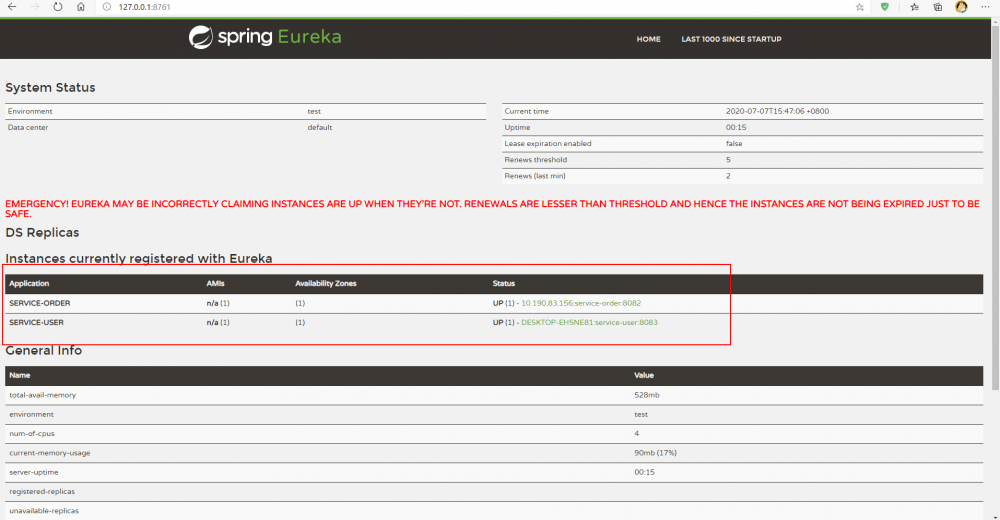Open the favorites list icon
The image size is (1000, 520).
coord(914,7)
